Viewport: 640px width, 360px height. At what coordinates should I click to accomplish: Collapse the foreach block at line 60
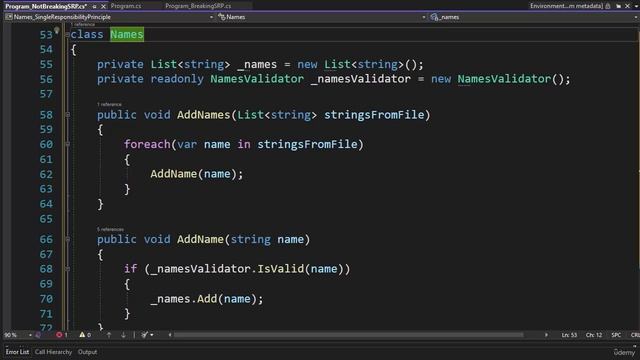click(x=68, y=144)
